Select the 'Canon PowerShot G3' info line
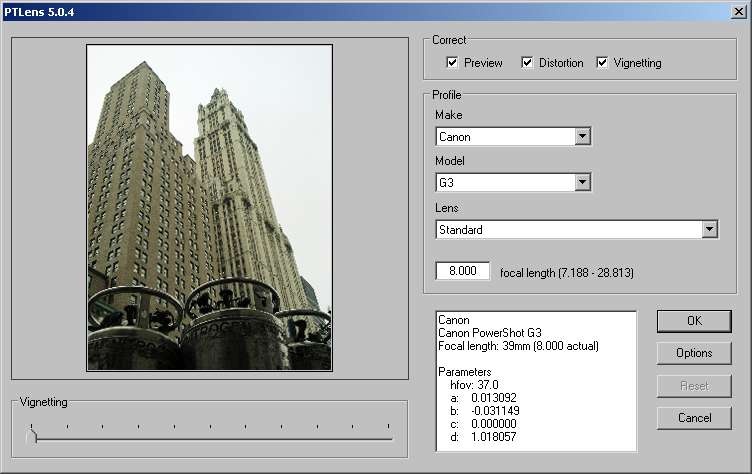Image resolution: width=752 pixels, height=474 pixels. click(x=490, y=333)
